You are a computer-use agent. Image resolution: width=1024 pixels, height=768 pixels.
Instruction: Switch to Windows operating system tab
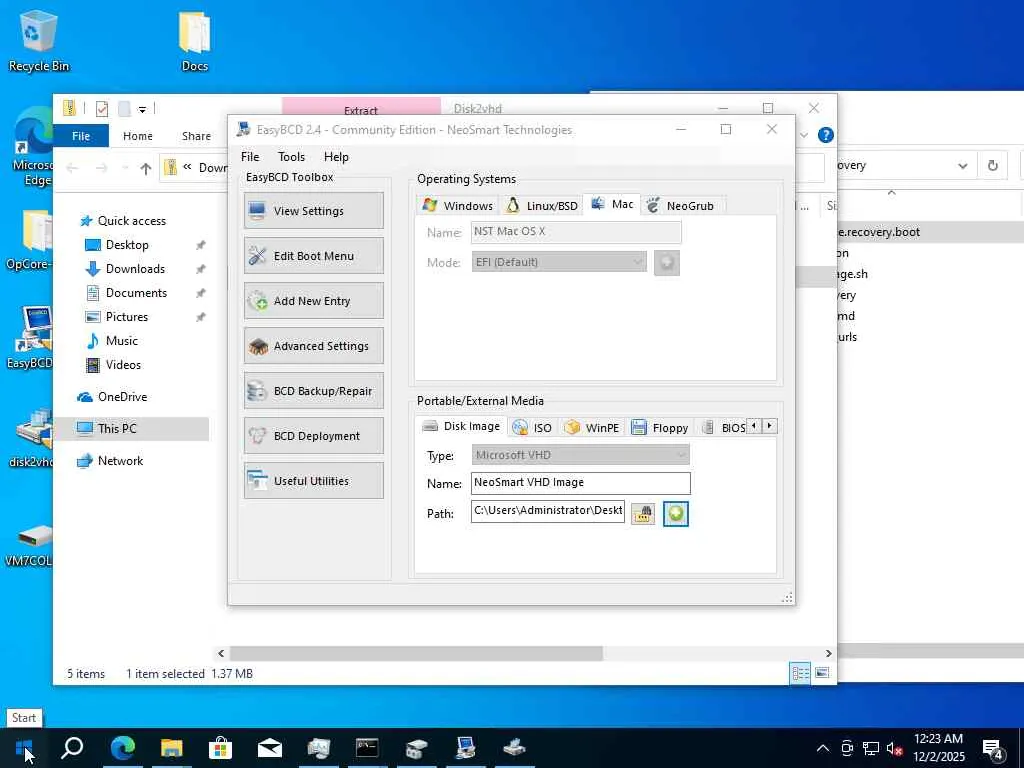457,206
